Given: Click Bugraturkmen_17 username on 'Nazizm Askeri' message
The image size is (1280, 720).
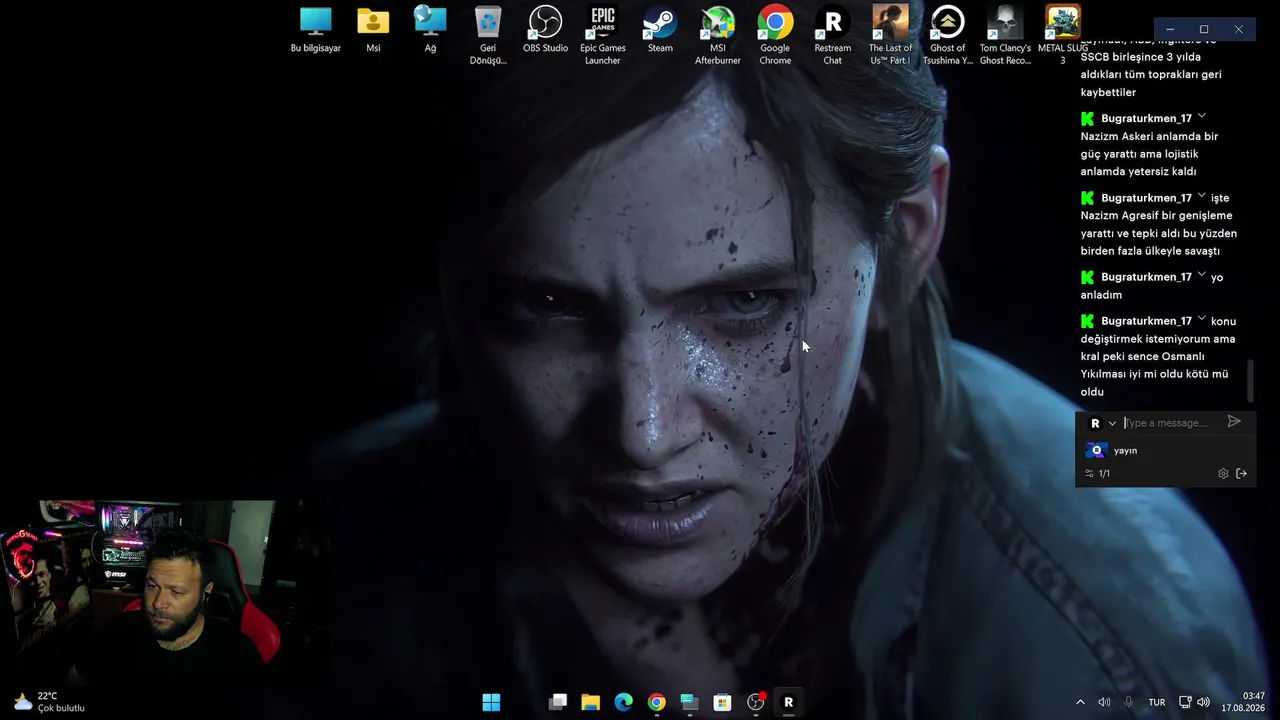Looking at the screenshot, I should pos(1146,119).
